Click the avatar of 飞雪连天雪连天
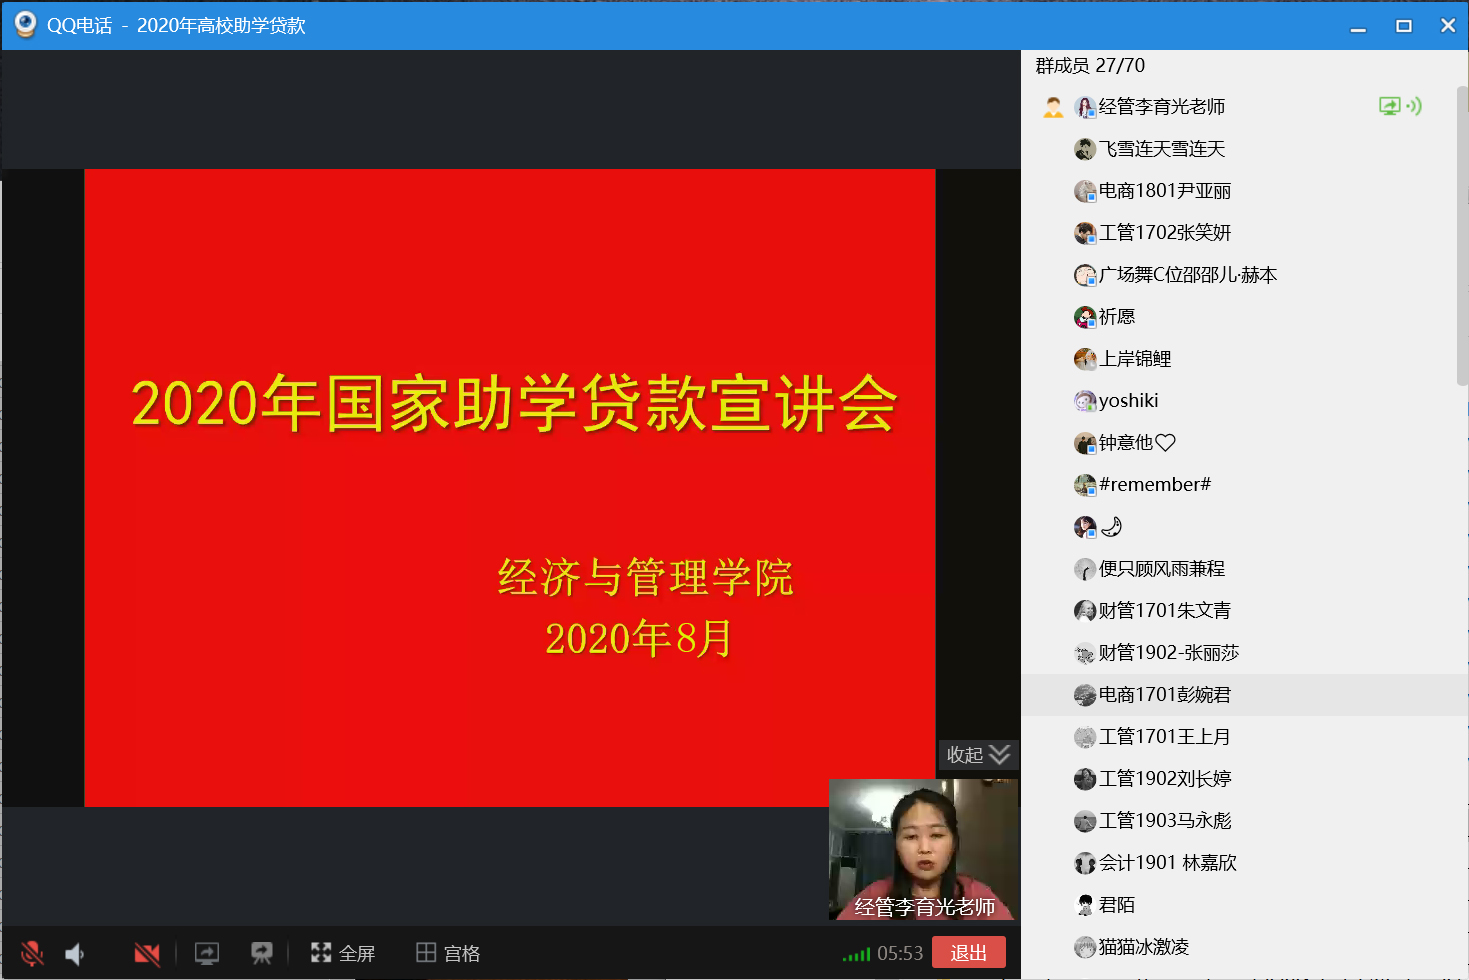Viewport: 1469px width, 980px height. (1085, 150)
